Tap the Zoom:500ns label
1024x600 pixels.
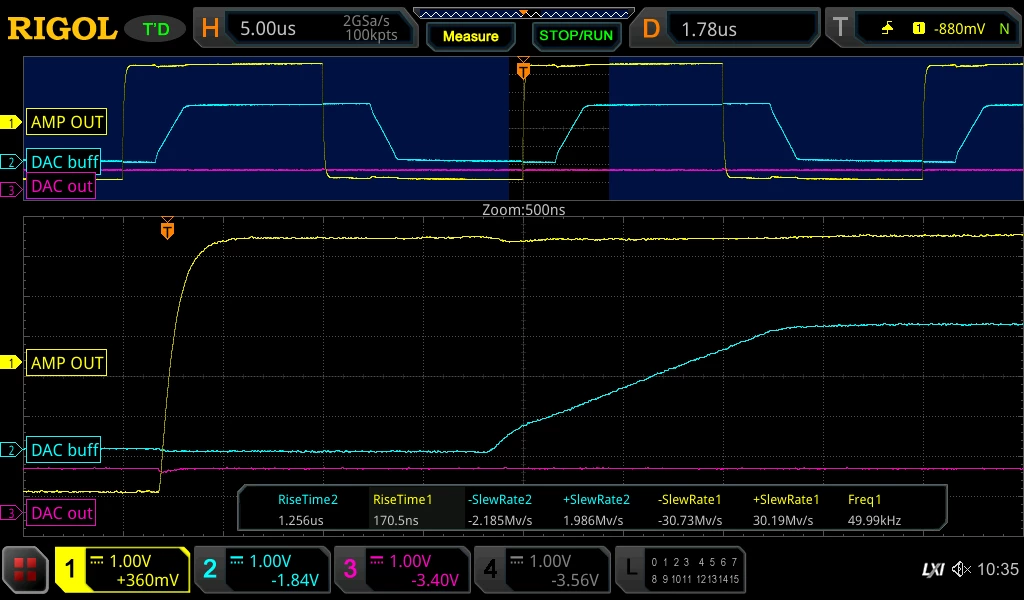point(524,210)
